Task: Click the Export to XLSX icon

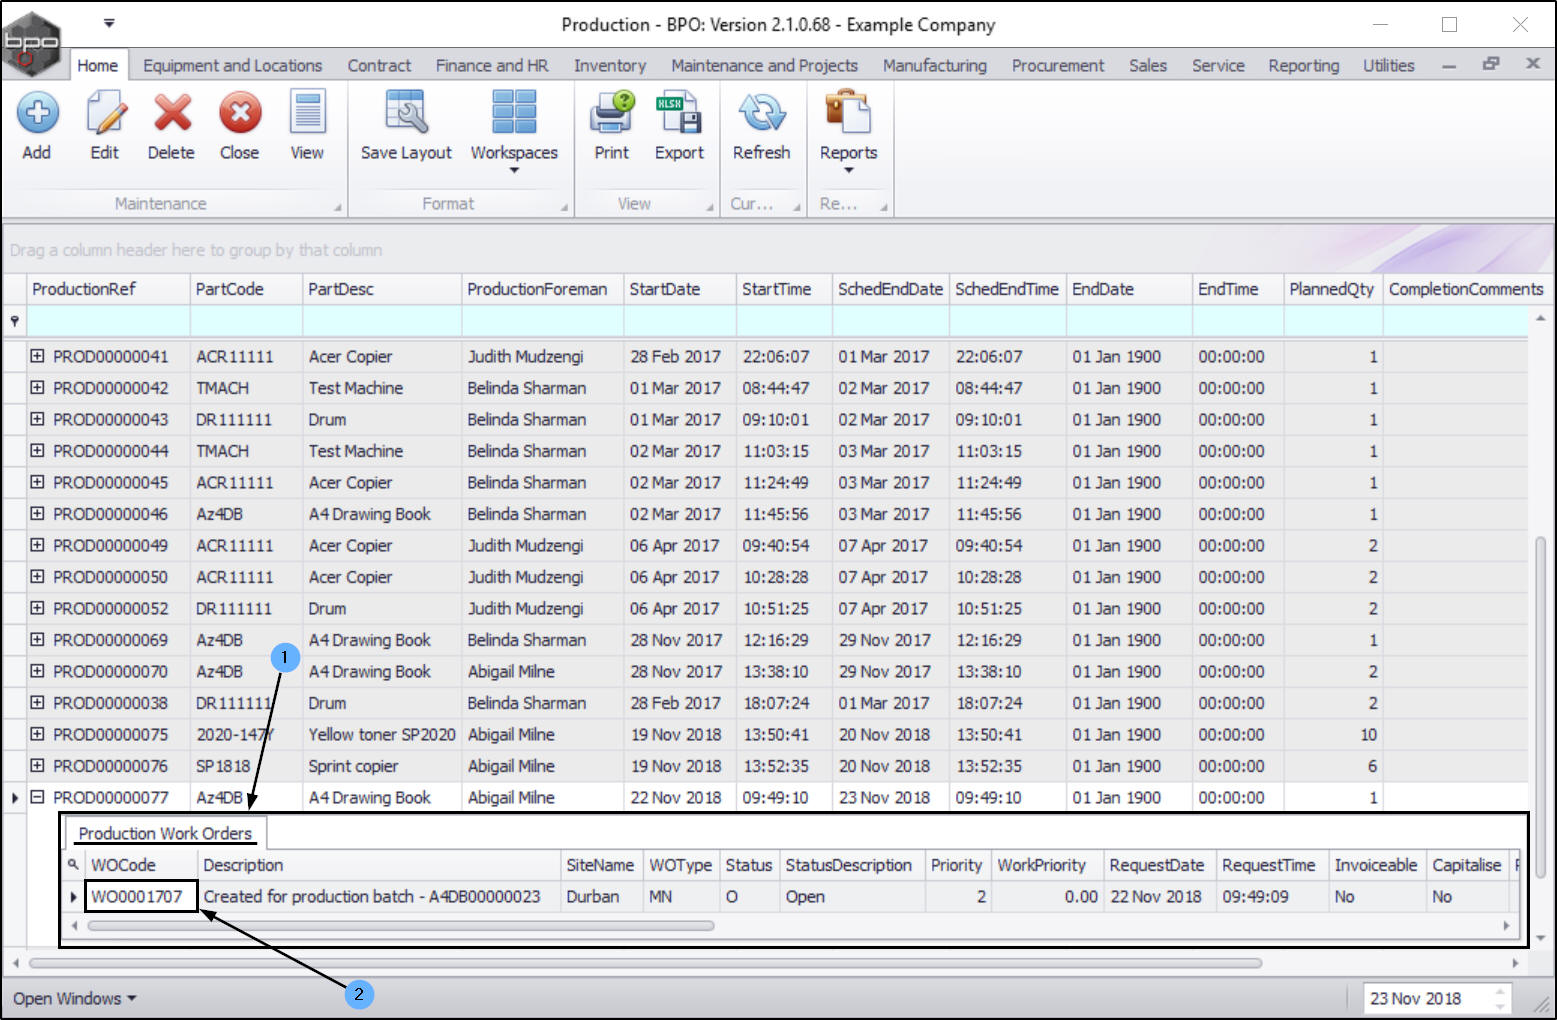Action: pyautogui.click(x=679, y=114)
